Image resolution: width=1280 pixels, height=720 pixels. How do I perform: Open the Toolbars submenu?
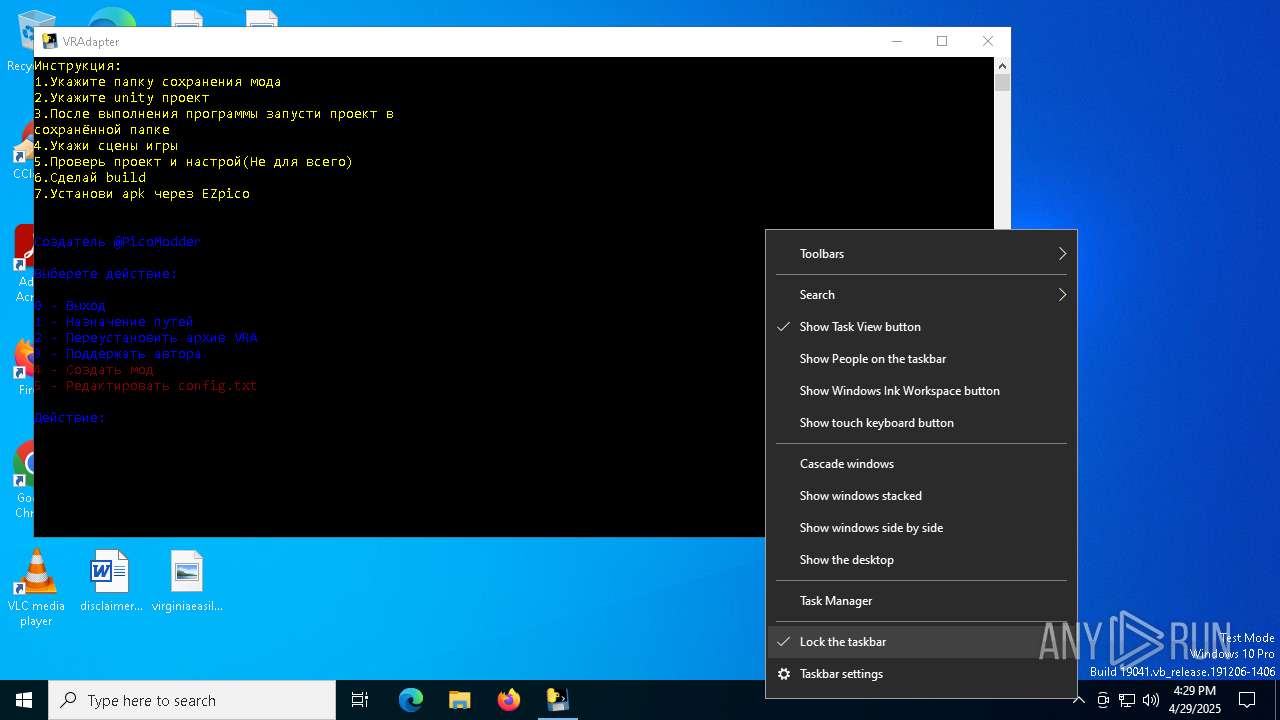(921, 254)
